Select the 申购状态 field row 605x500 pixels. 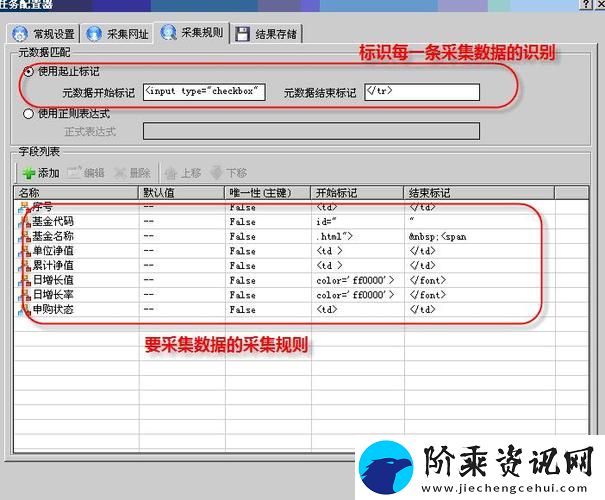pos(301,310)
